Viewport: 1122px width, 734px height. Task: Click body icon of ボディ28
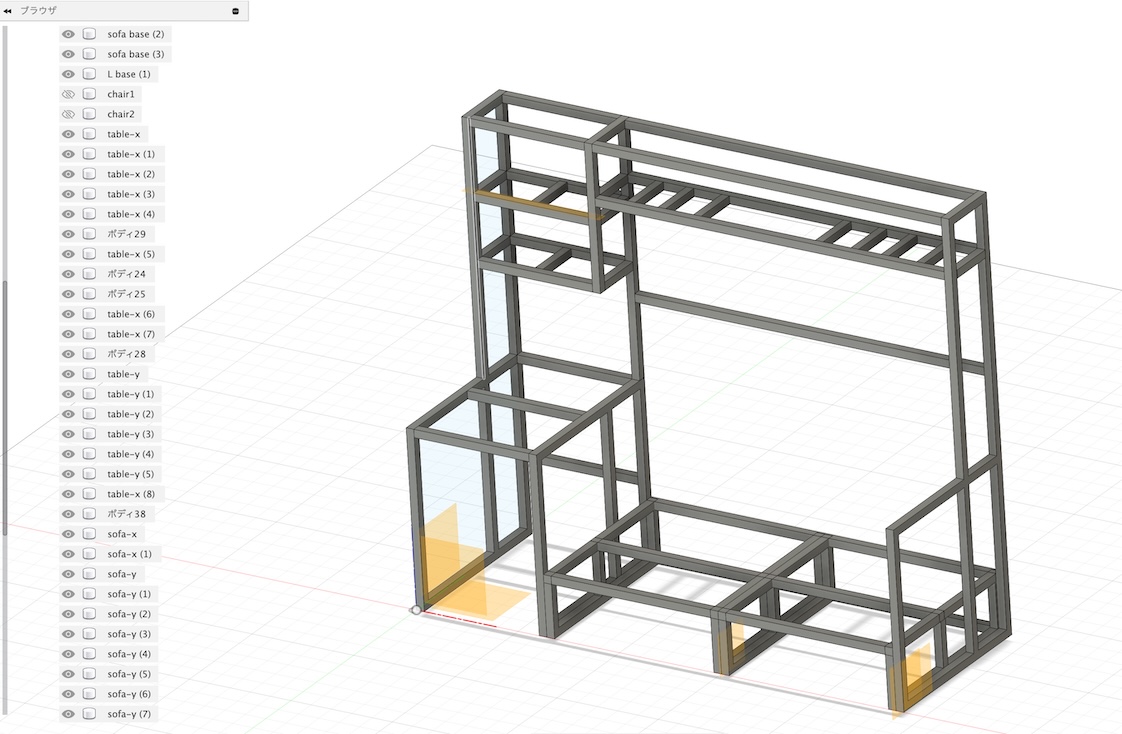pos(89,354)
